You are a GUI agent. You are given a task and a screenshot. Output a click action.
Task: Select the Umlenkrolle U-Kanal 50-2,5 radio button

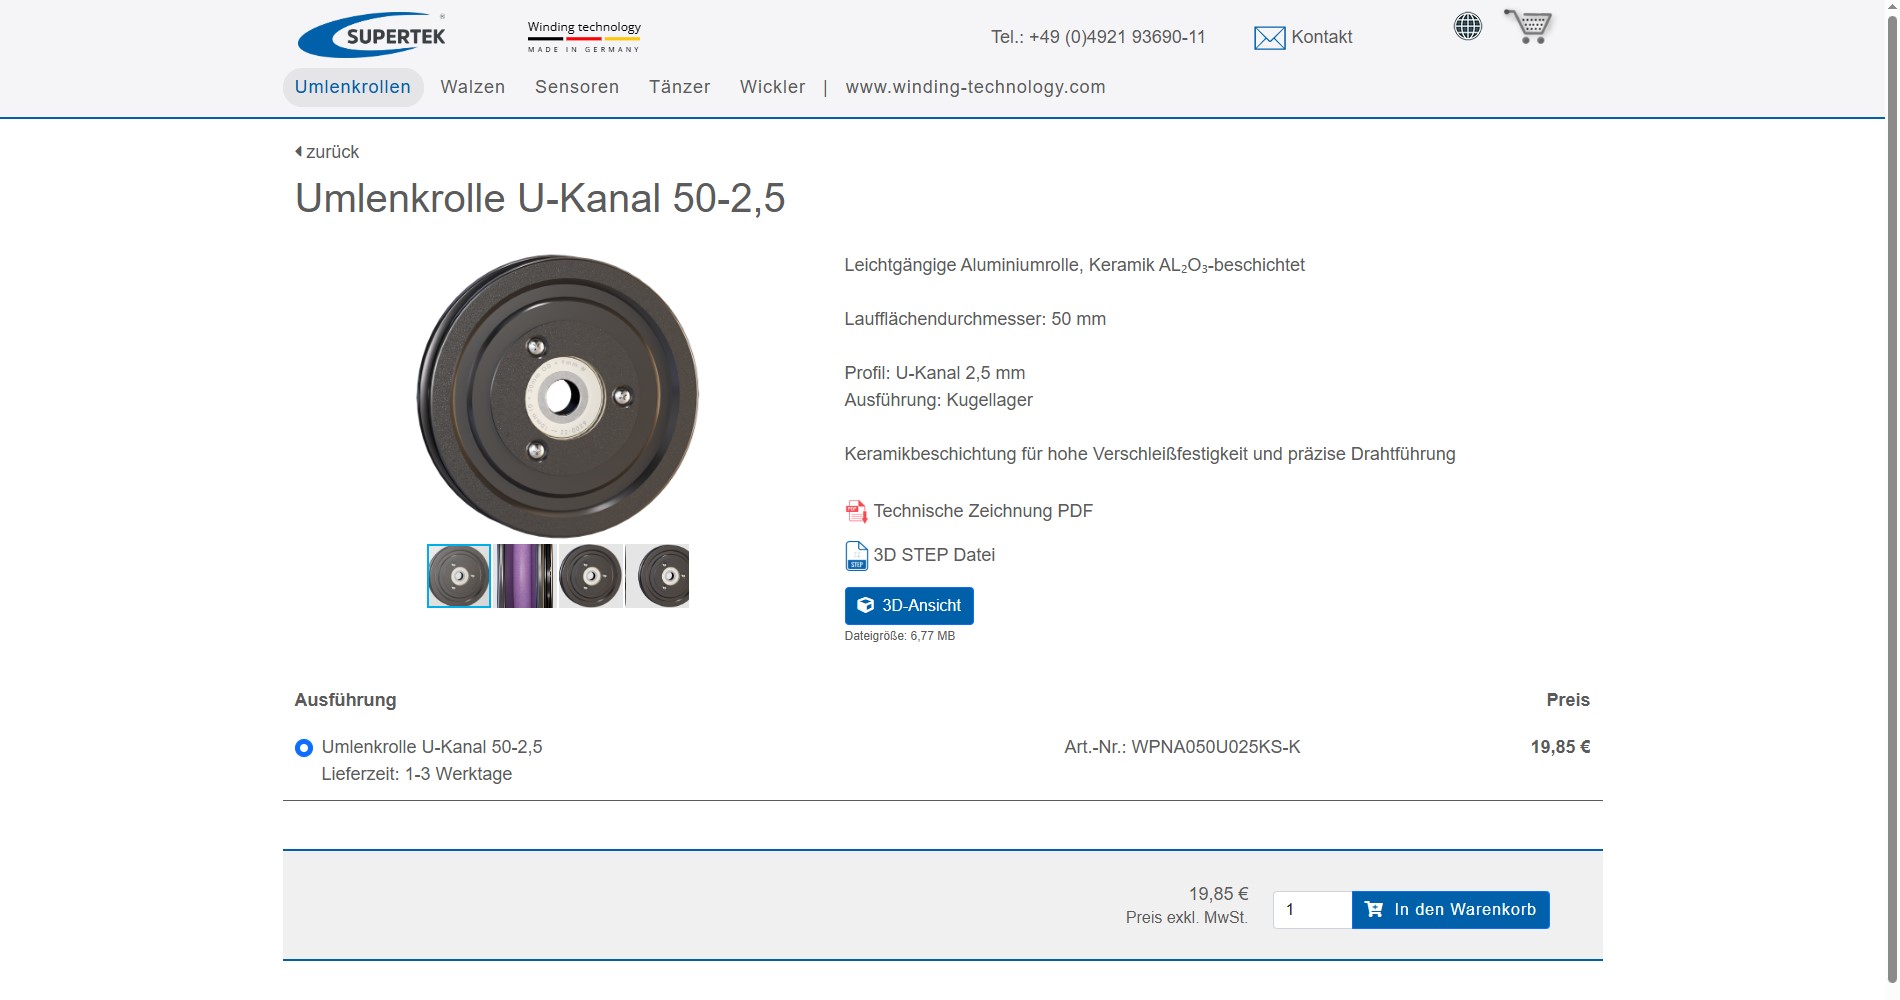[x=303, y=747]
